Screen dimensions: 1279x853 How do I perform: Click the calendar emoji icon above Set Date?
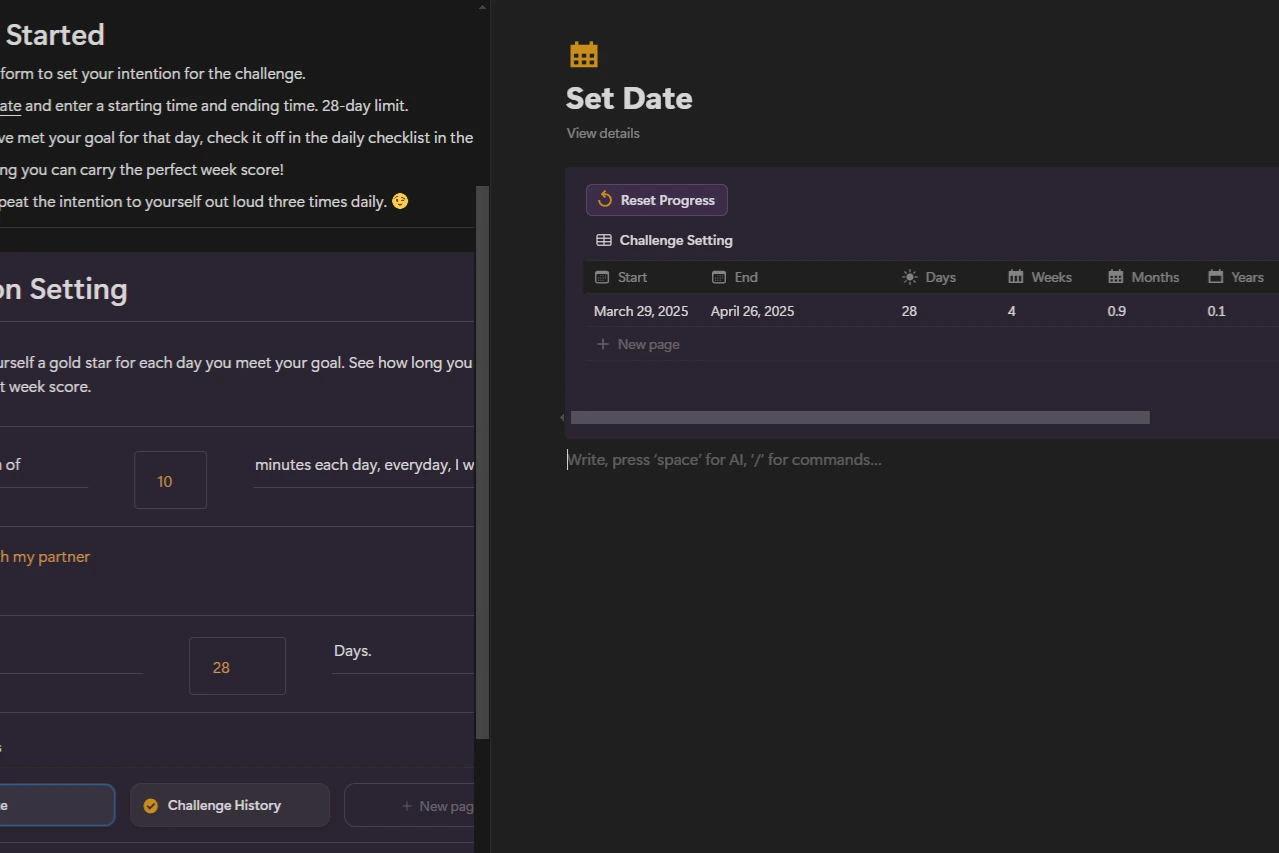click(584, 53)
